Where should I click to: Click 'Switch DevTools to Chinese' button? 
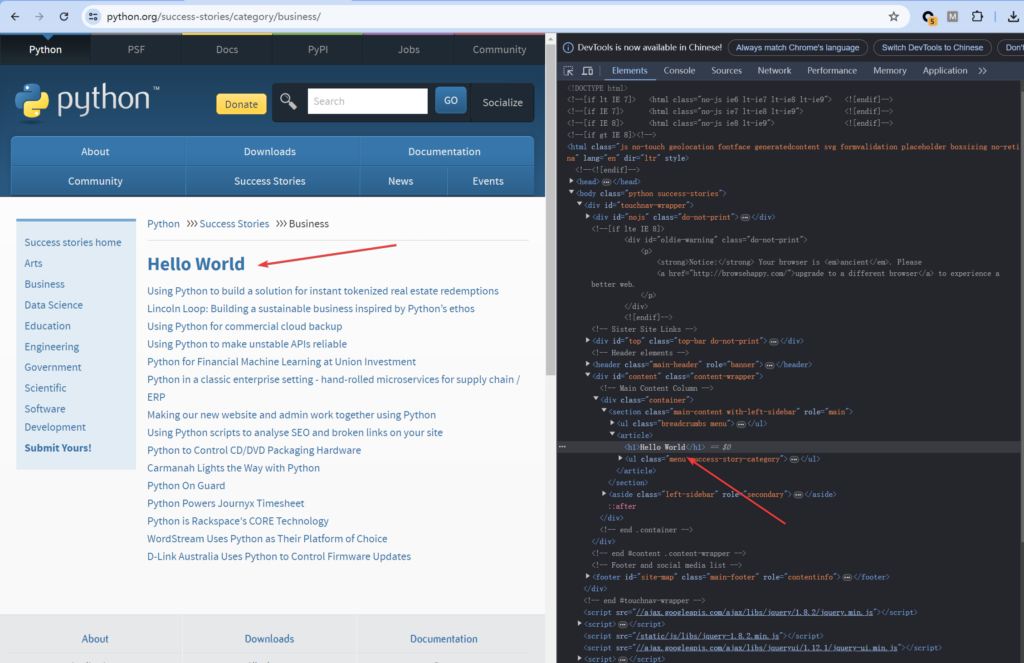tap(931, 47)
